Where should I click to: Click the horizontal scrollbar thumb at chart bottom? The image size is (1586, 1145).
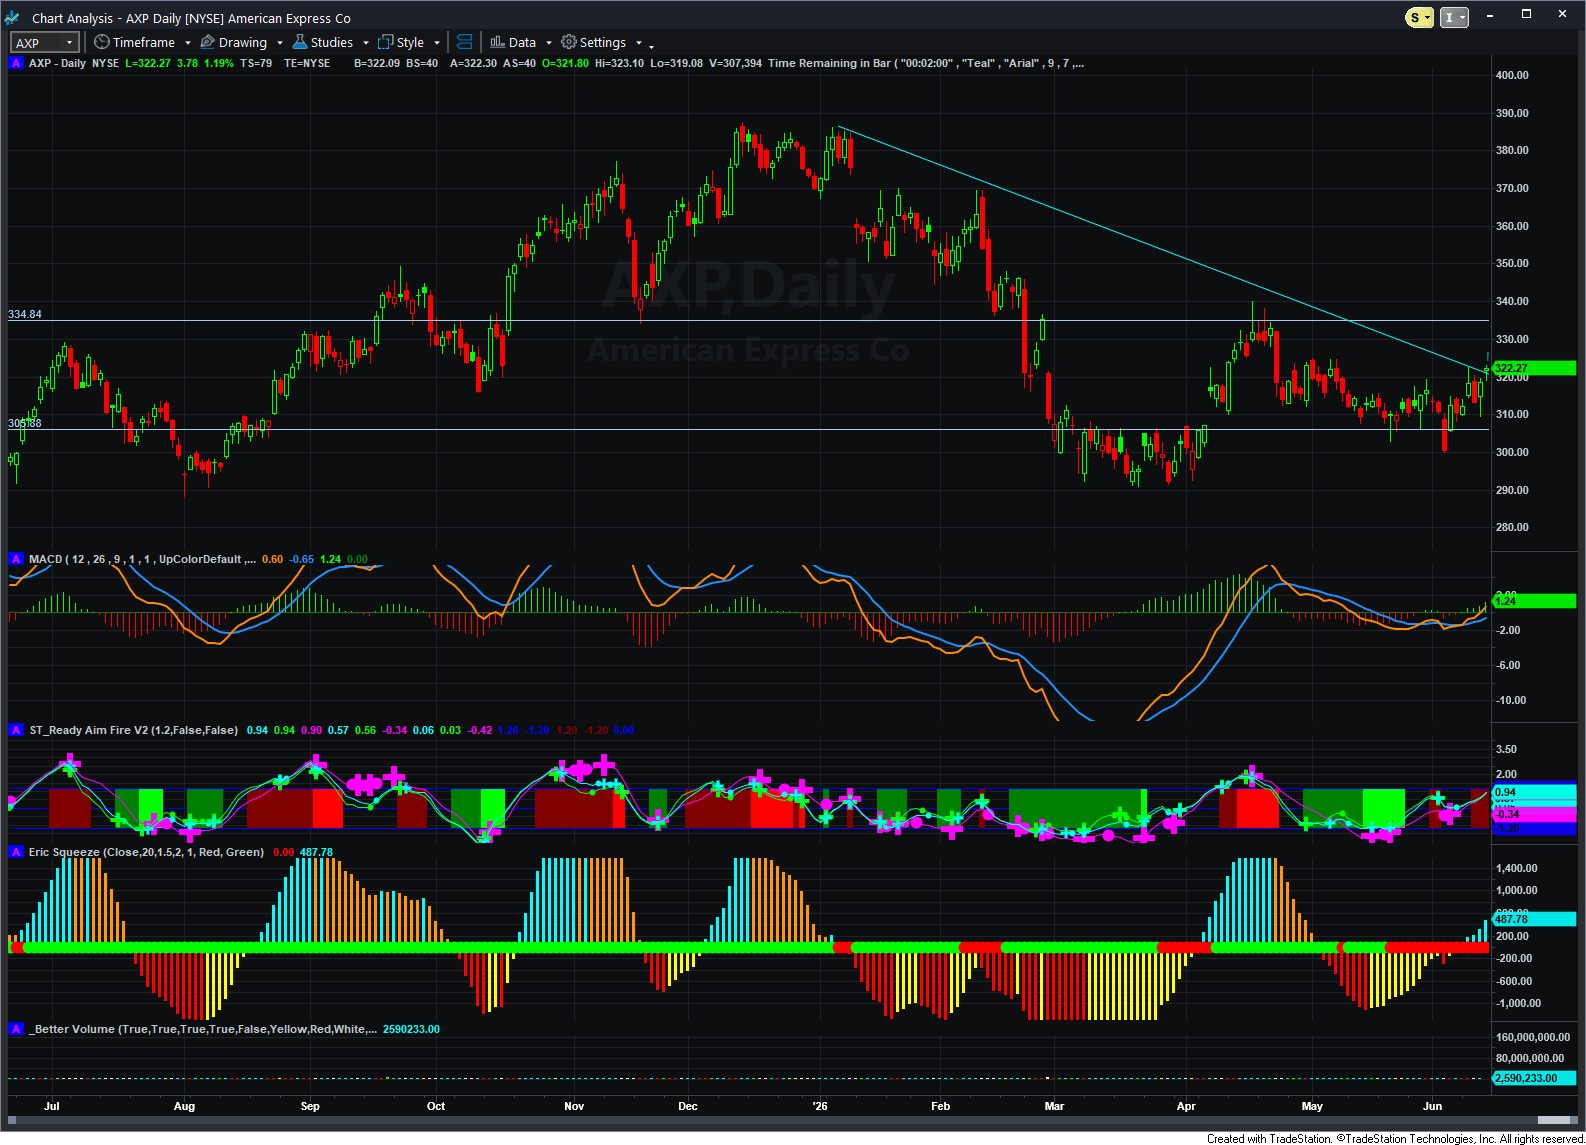tap(1554, 1120)
